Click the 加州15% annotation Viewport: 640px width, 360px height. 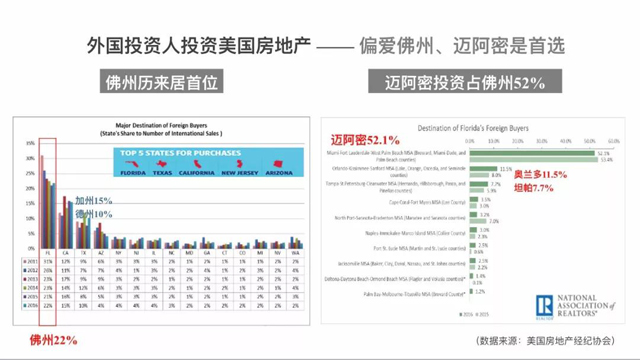click(93, 201)
